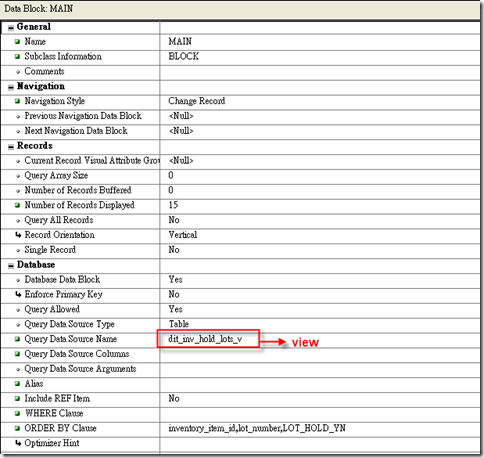
Task: Click the Query Data Source Columns value field
Action: coord(320,354)
